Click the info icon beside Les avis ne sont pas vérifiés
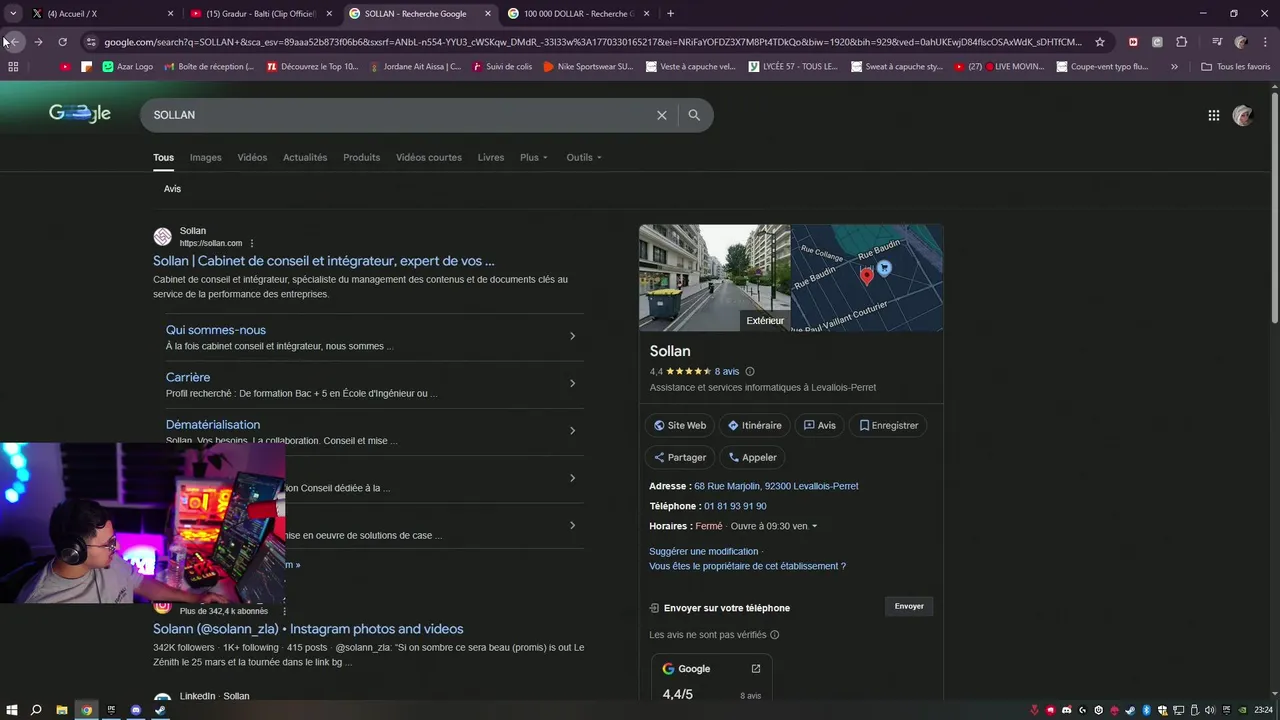 (775, 635)
